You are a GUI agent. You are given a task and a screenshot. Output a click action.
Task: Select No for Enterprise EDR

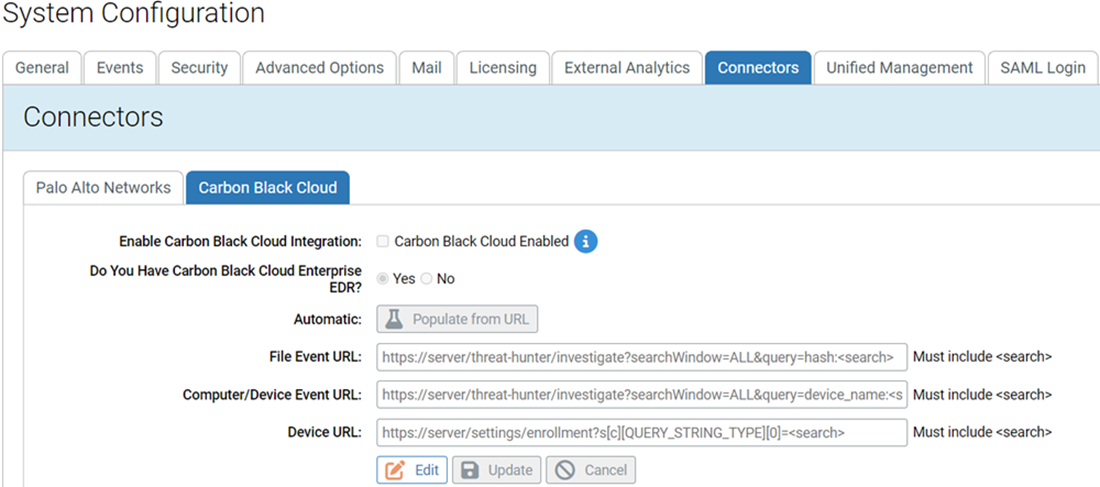pyautogui.click(x=427, y=279)
